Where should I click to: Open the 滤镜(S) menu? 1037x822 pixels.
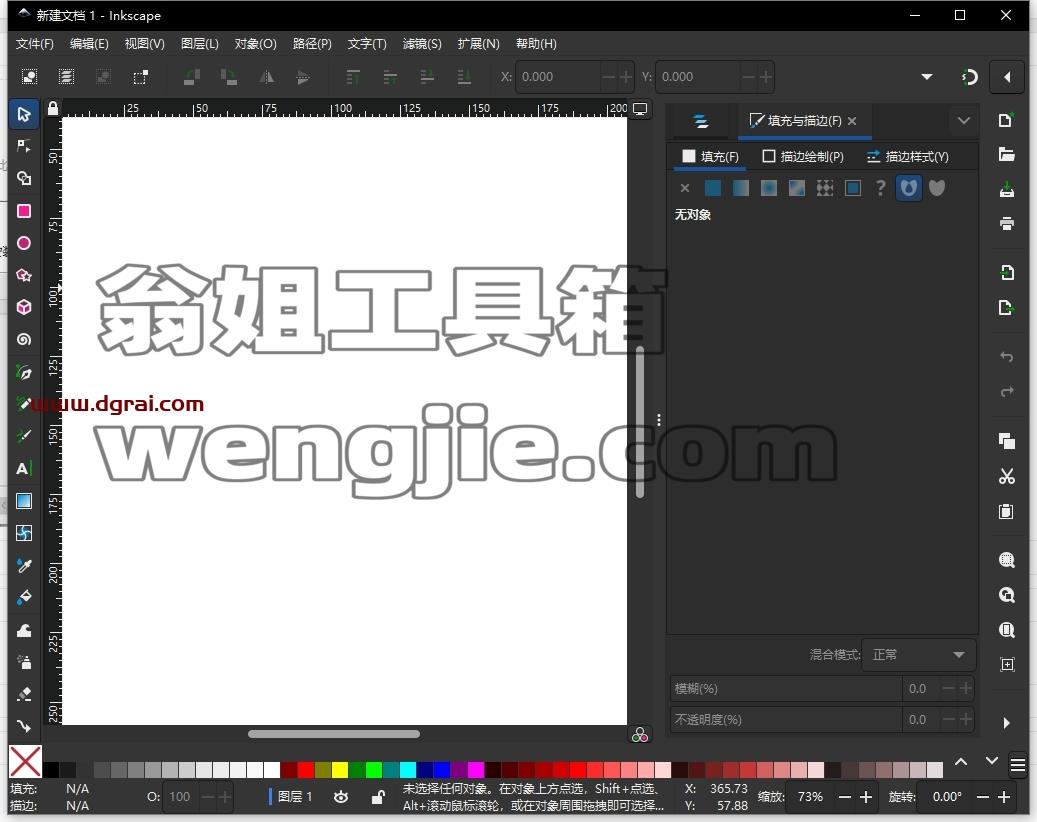[422, 44]
